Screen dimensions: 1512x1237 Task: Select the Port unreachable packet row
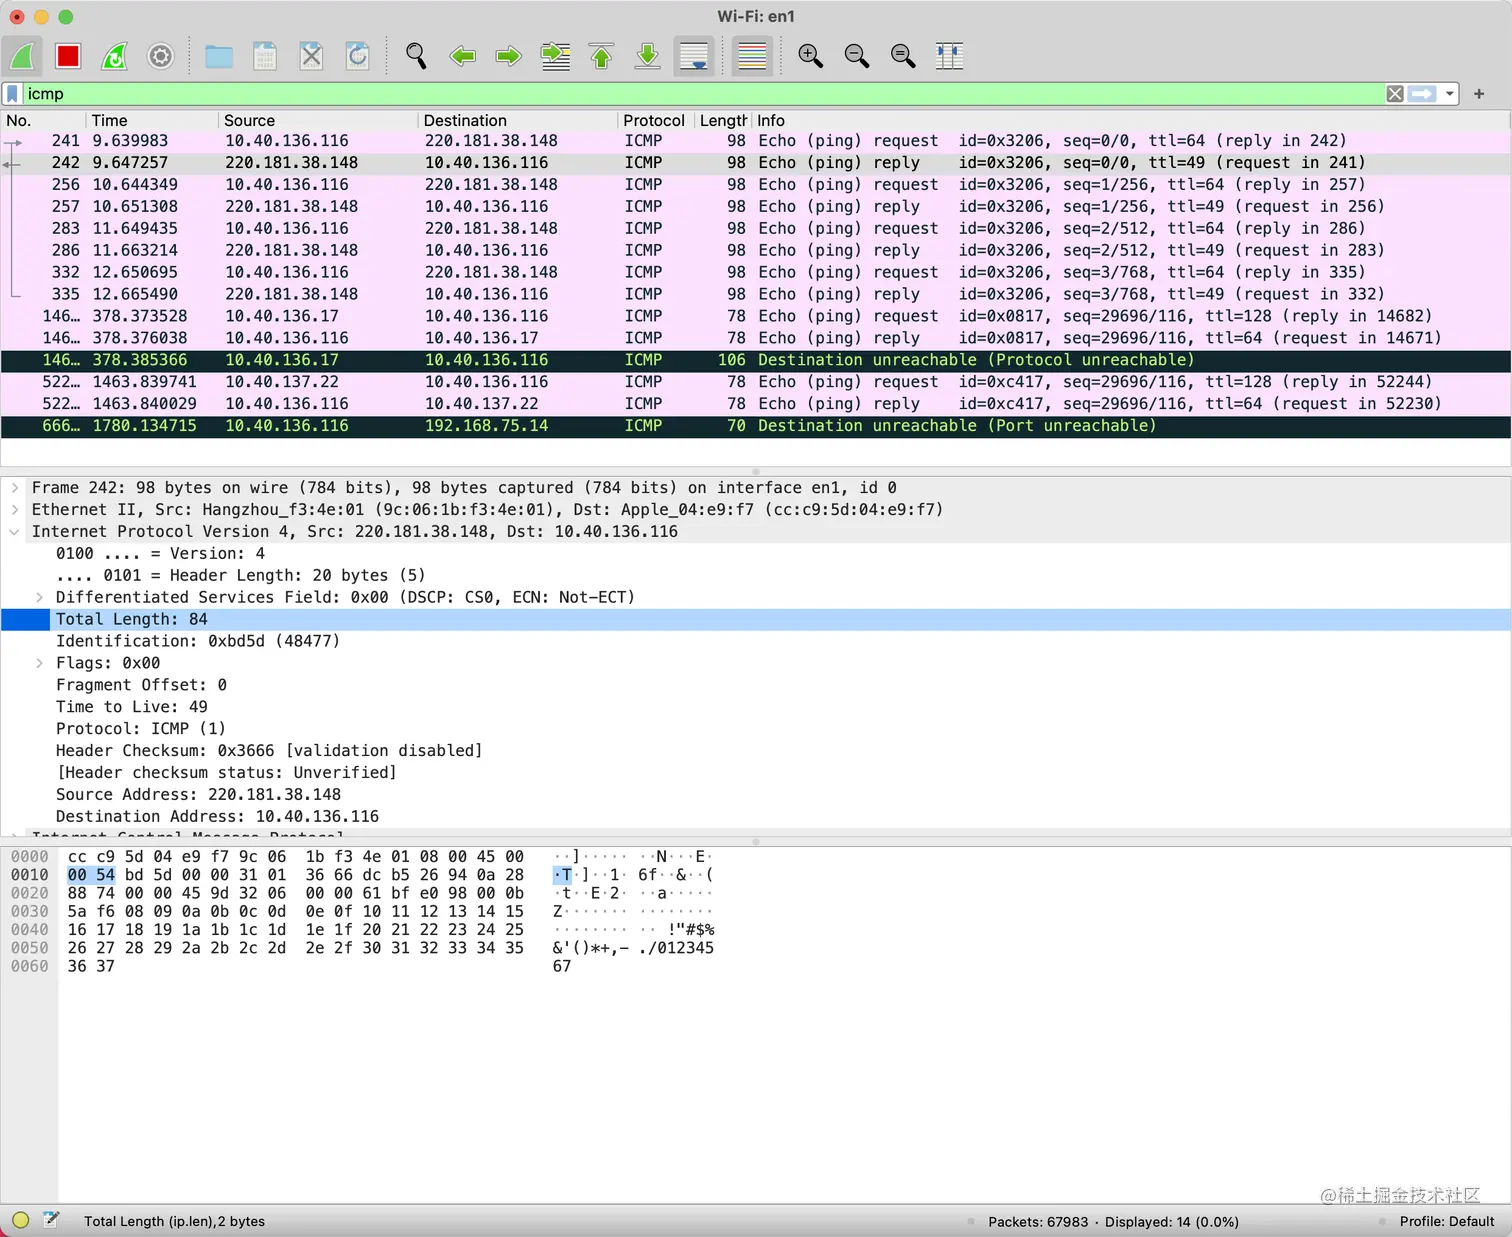coord(755,426)
